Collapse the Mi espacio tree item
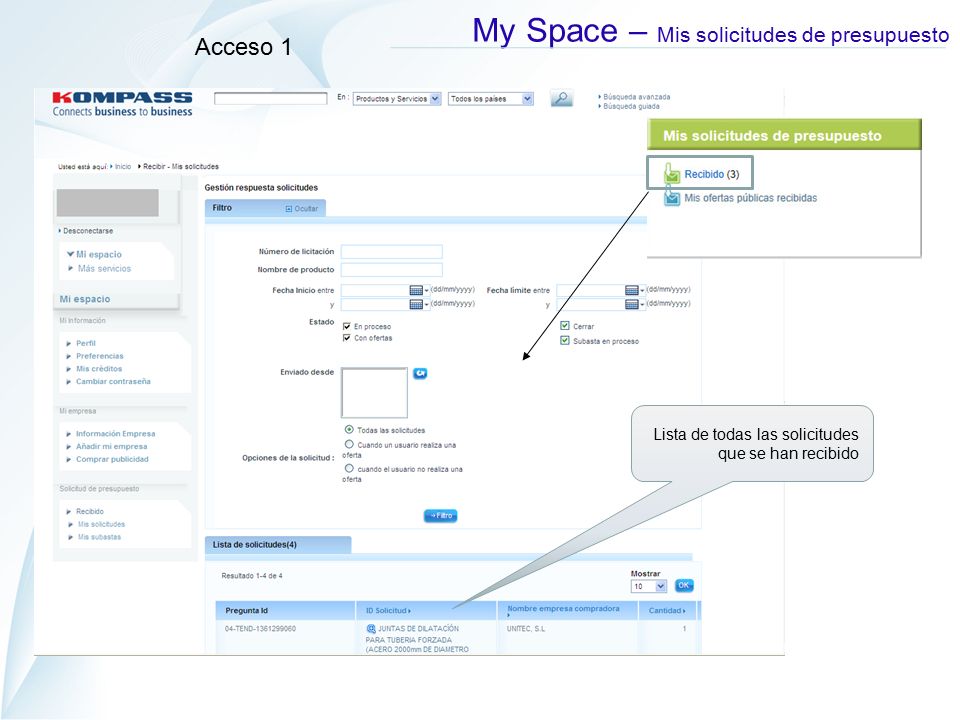The height and width of the screenshot is (720, 960). click(70, 254)
